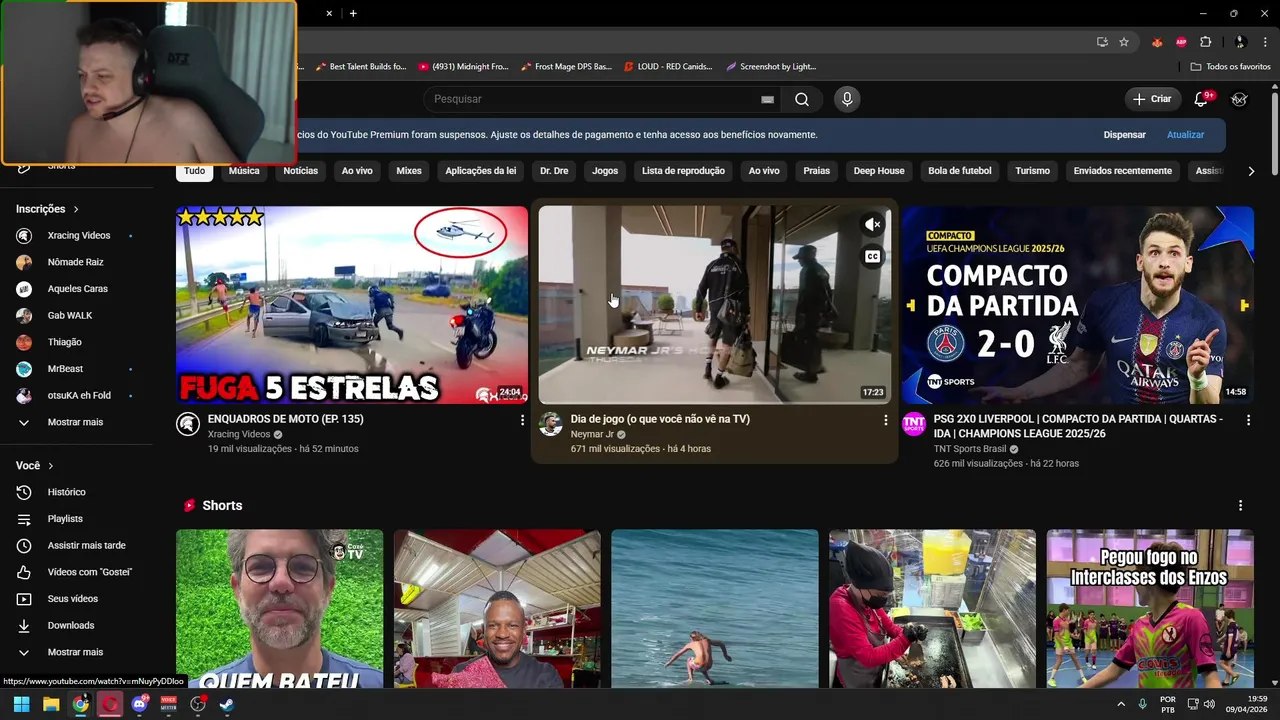This screenshot has height=720, width=1280.
Task: Select the Bola de futebol chip
Action: click(x=960, y=171)
